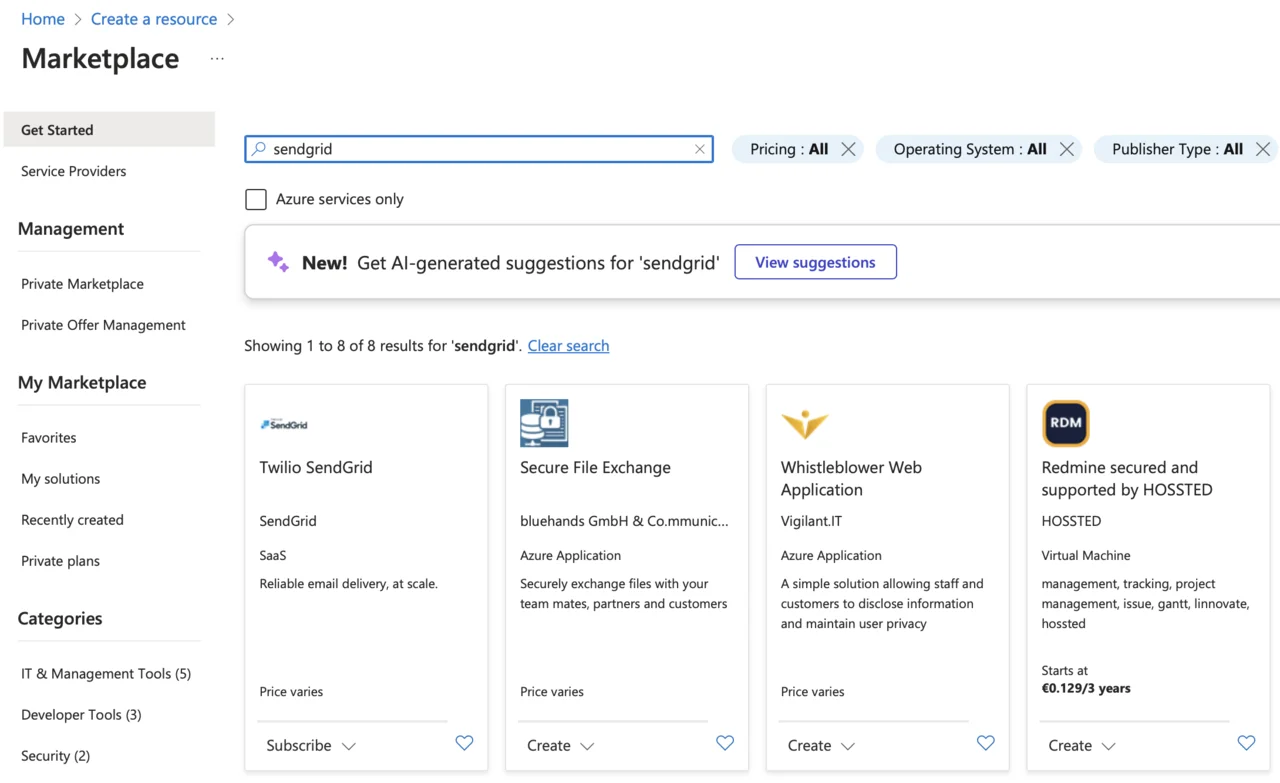
Task: Click the Redmine RDM product icon
Action: click(1065, 423)
